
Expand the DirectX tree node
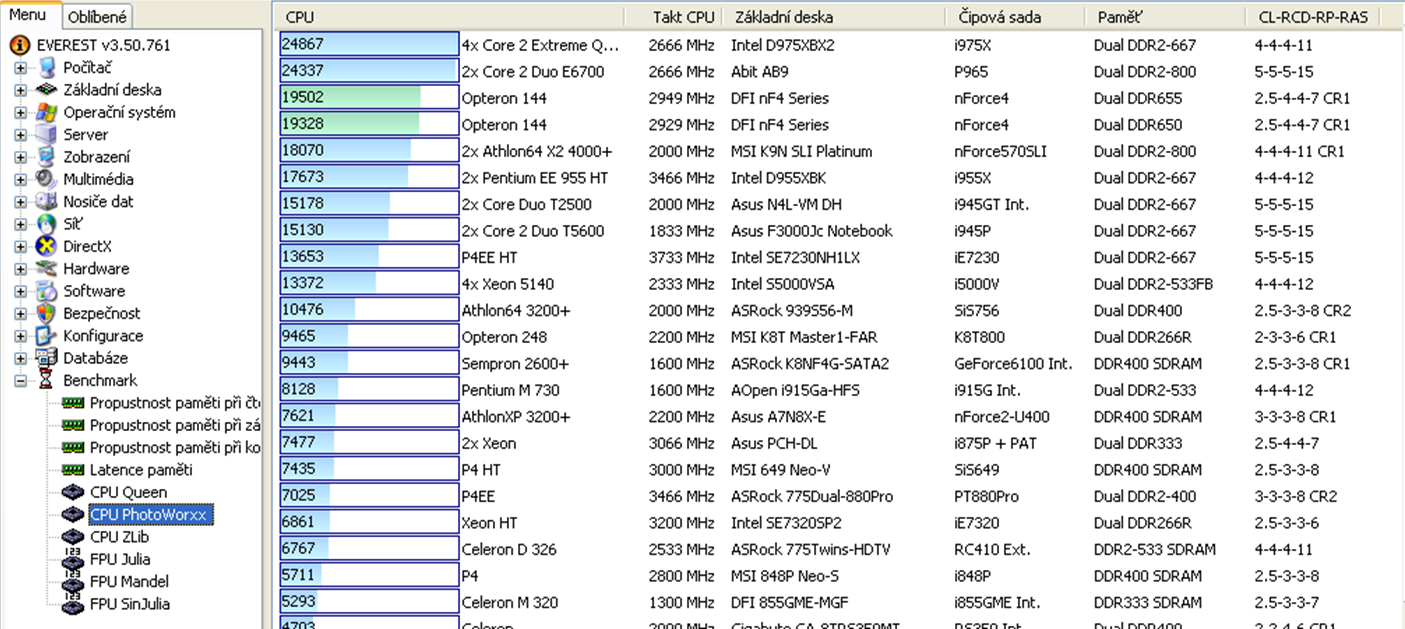20,247
